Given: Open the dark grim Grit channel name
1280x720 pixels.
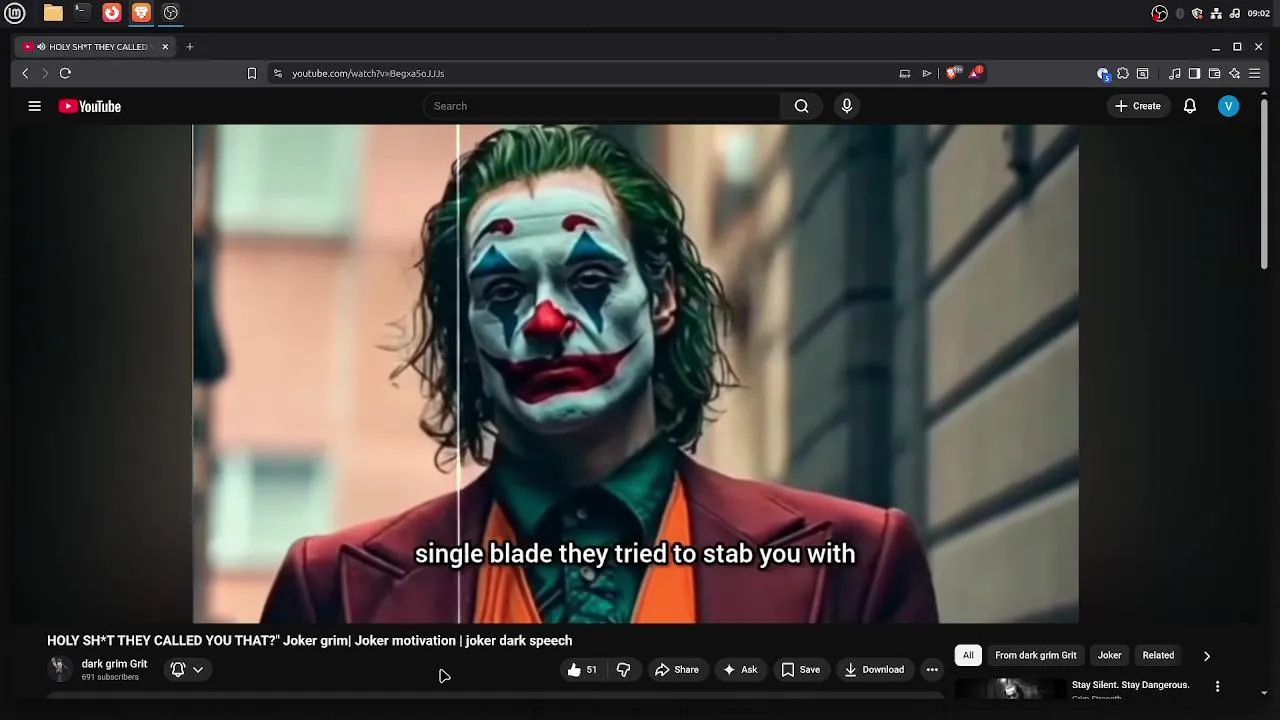Looking at the screenshot, I should click(114, 664).
